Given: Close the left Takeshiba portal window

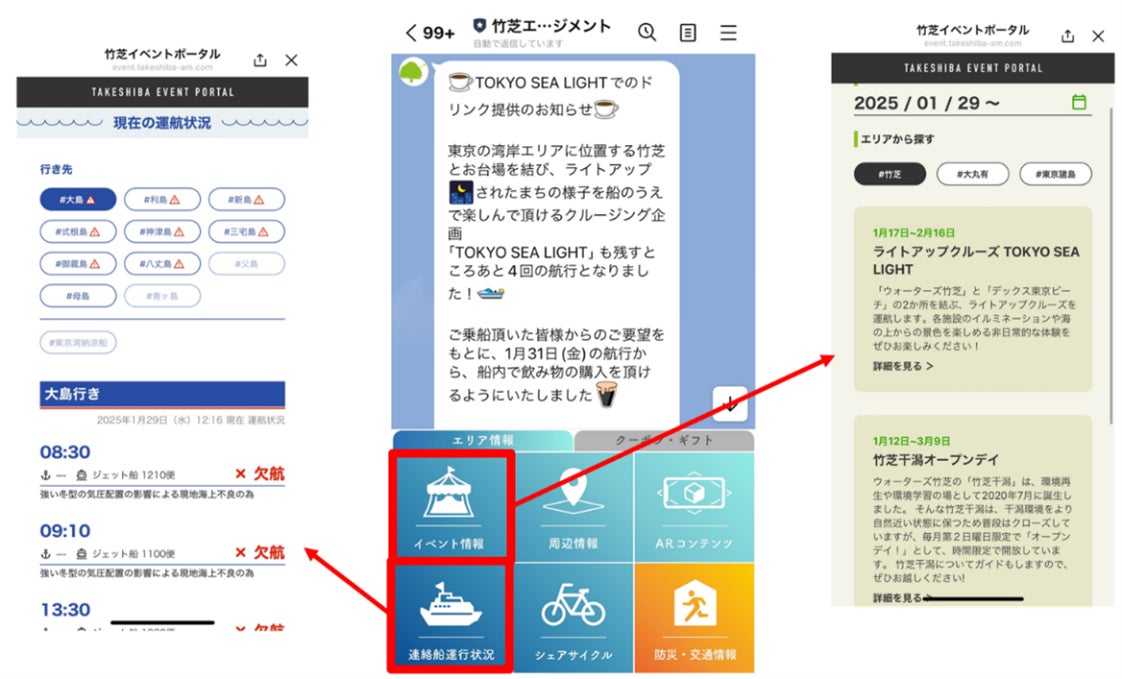Looking at the screenshot, I should (x=291, y=60).
